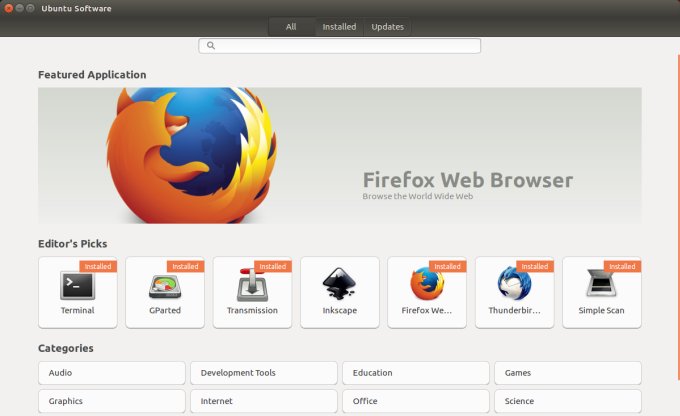Viewport: 680px width, 416px height.
Task: Click the 'Browse the World Wide Web' subtitle
Action: (418, 197)
